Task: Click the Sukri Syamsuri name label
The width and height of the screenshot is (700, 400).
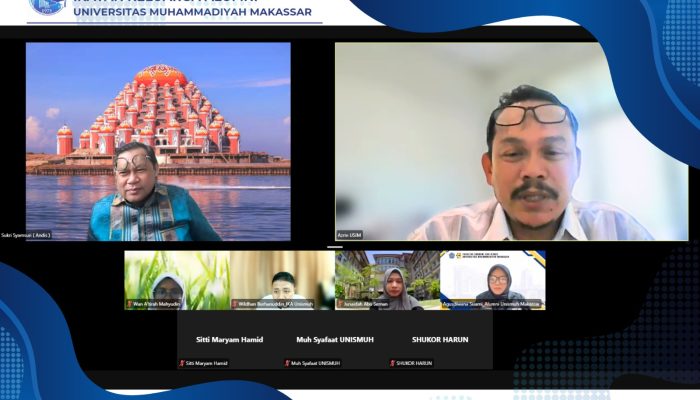Action: 26,235
